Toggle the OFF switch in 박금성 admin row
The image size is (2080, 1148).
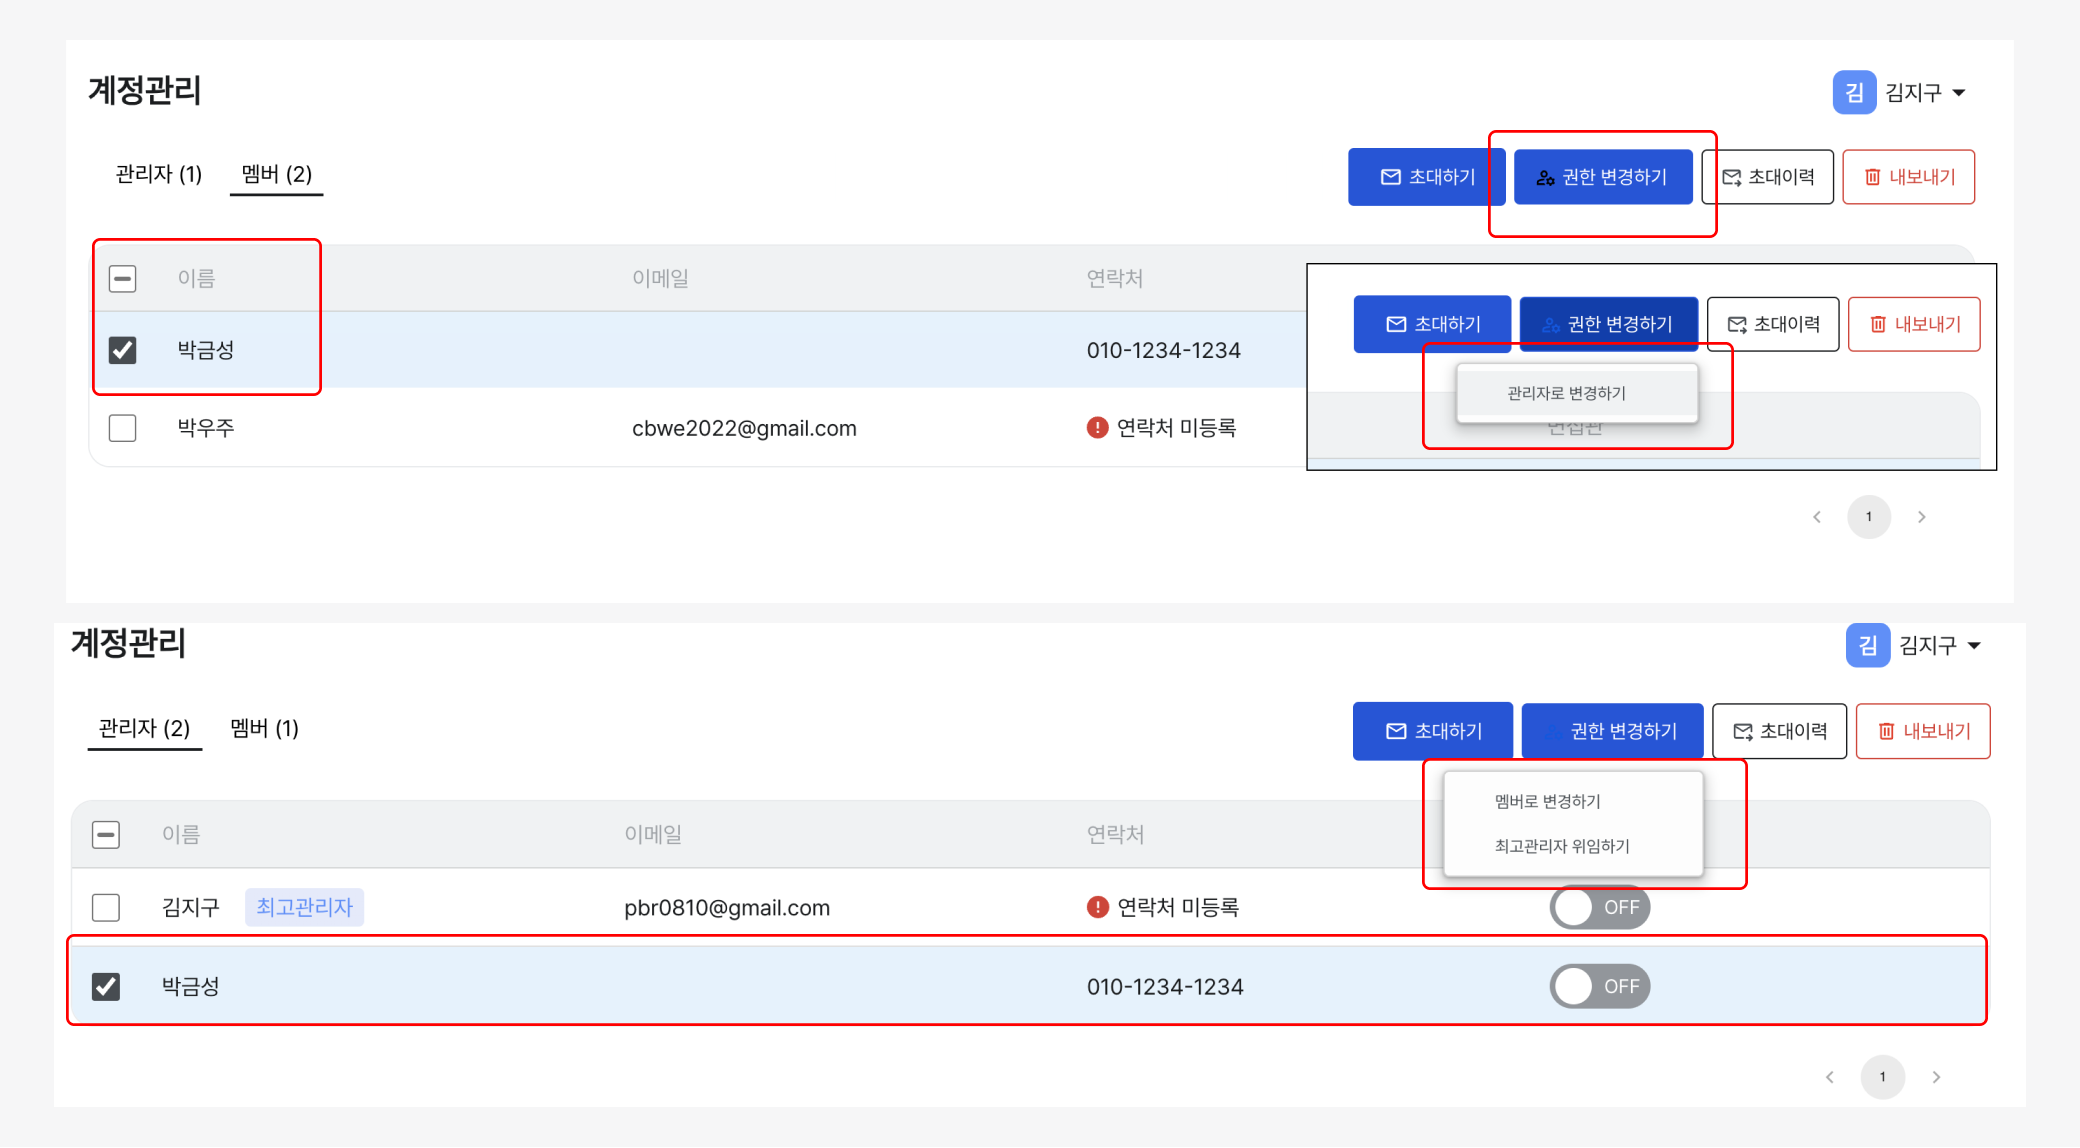(1599, 986)
